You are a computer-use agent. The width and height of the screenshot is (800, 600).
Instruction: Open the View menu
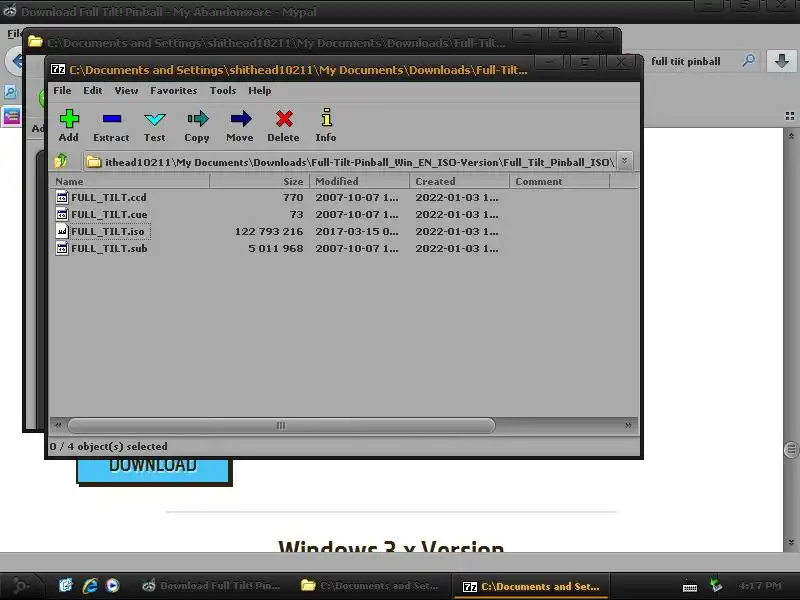click(126, 90)
